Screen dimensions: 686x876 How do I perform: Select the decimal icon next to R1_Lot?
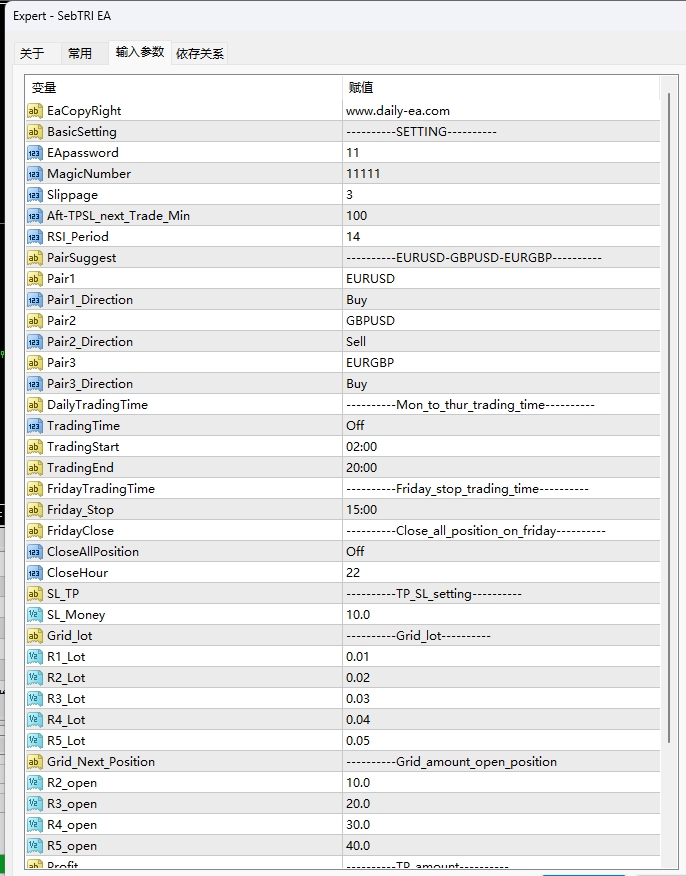(x=35, y=657)
